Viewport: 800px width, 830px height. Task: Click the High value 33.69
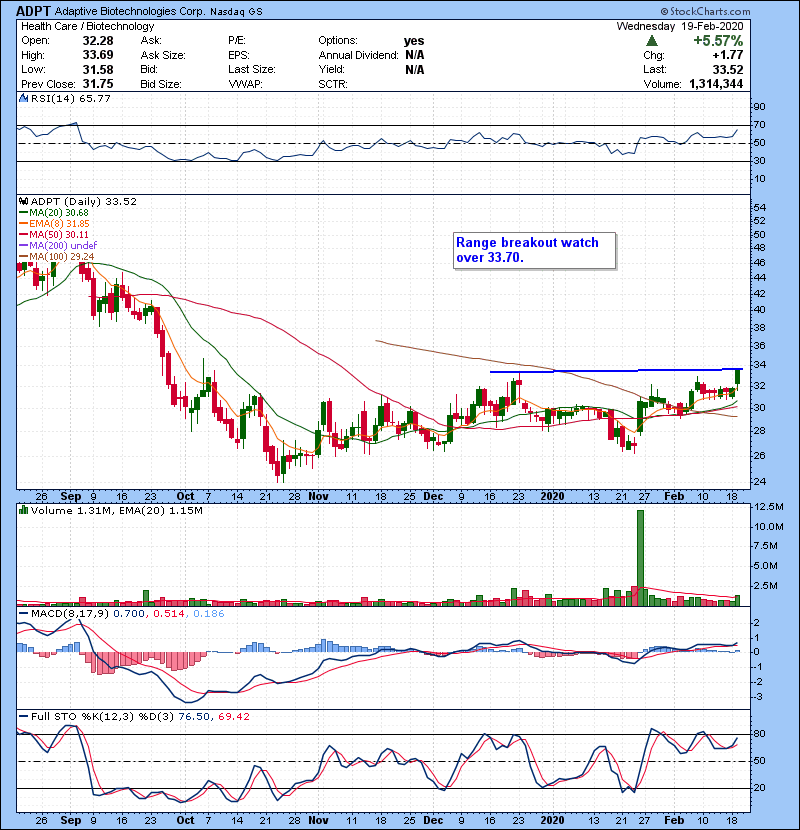click(x=98, y=55)
